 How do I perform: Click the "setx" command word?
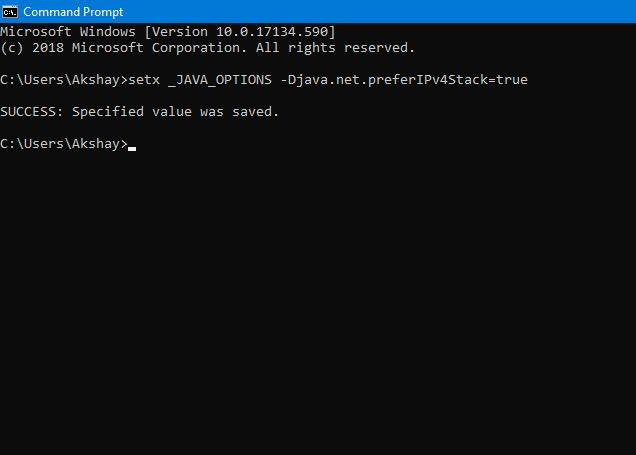click(144, 79)
